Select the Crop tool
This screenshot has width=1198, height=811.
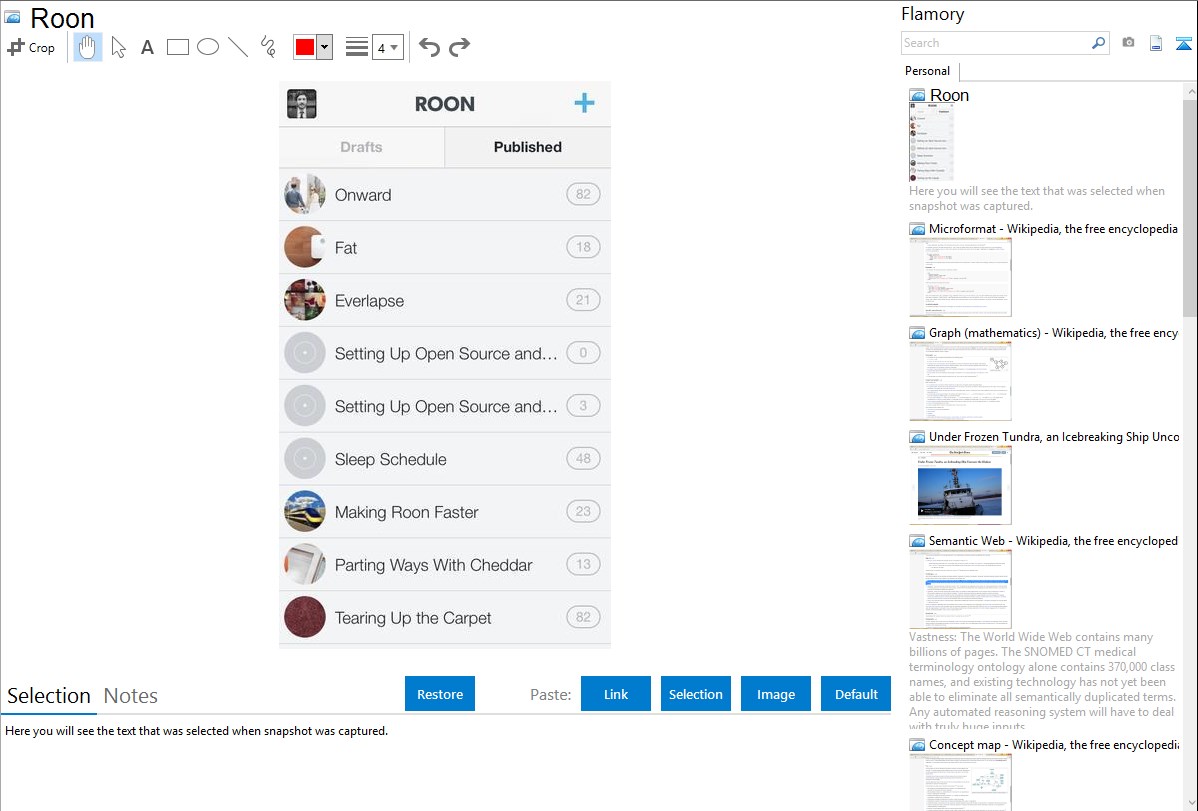coord(31,47)
